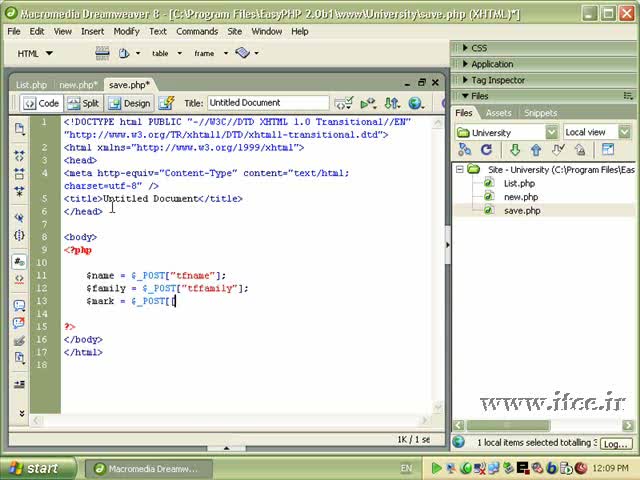The image size is (640, 480).
Task: Click Macromedia Dreamweaver taskbar button
Action: (149, 469)
